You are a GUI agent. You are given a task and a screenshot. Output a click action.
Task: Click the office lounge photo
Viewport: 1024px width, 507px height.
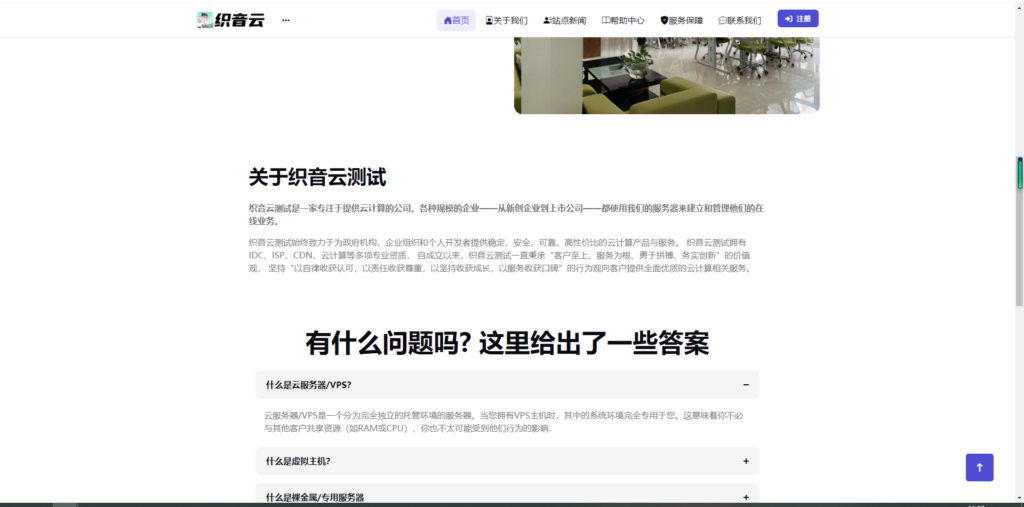point(666,75)
